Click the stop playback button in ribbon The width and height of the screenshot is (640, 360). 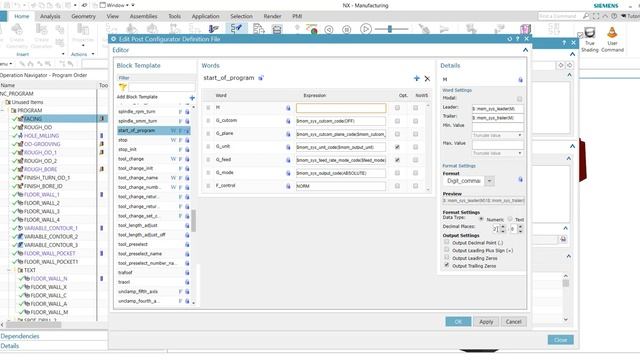tap(346, 29)
